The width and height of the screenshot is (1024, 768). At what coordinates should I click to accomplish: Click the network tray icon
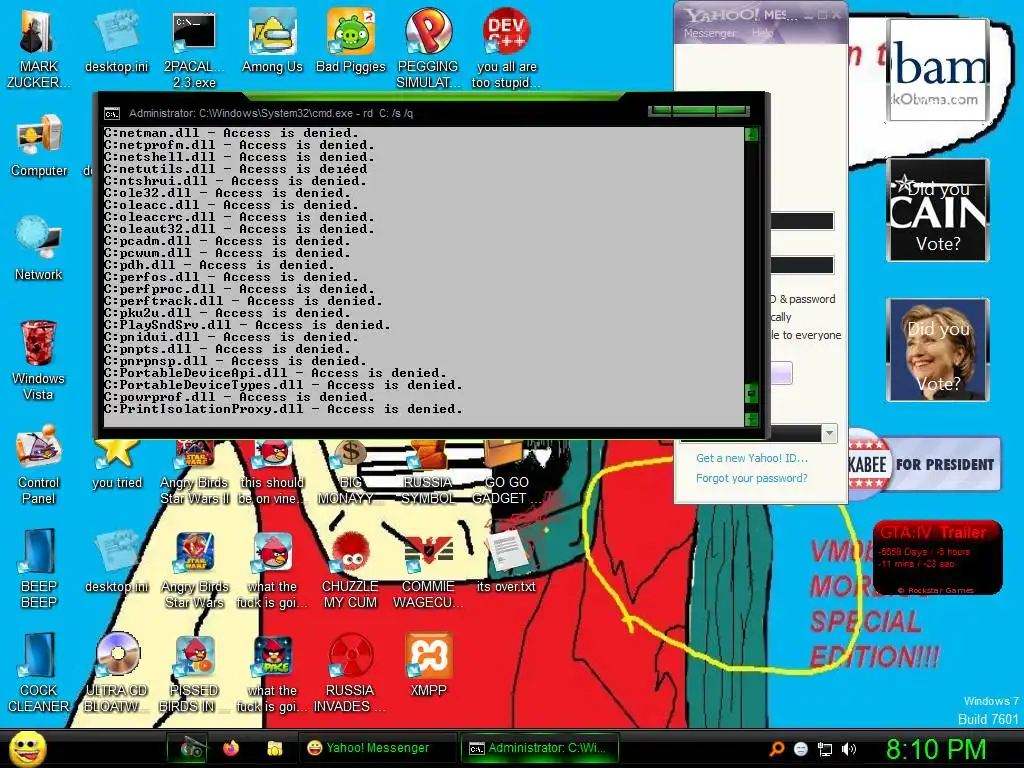tap(825, 749)
